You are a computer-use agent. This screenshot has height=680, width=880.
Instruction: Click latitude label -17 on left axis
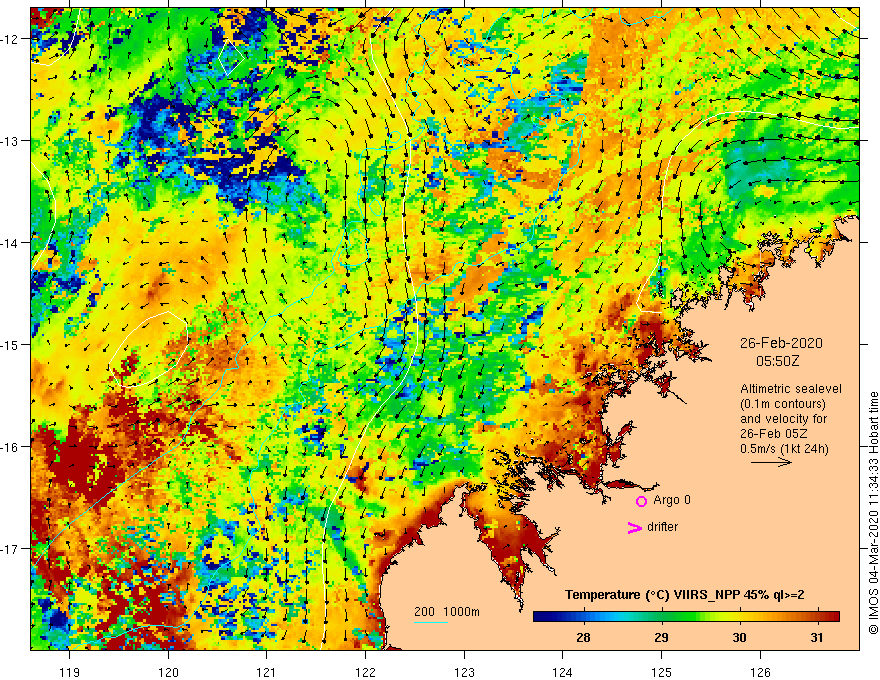point(10,549)
